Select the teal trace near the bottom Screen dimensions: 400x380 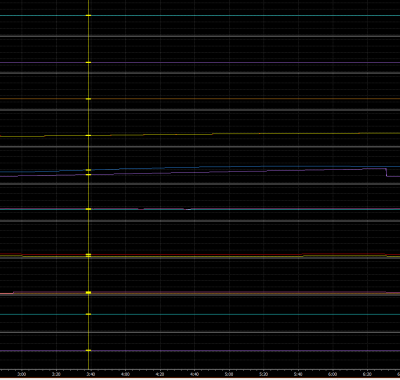click(x=200, y=314)
